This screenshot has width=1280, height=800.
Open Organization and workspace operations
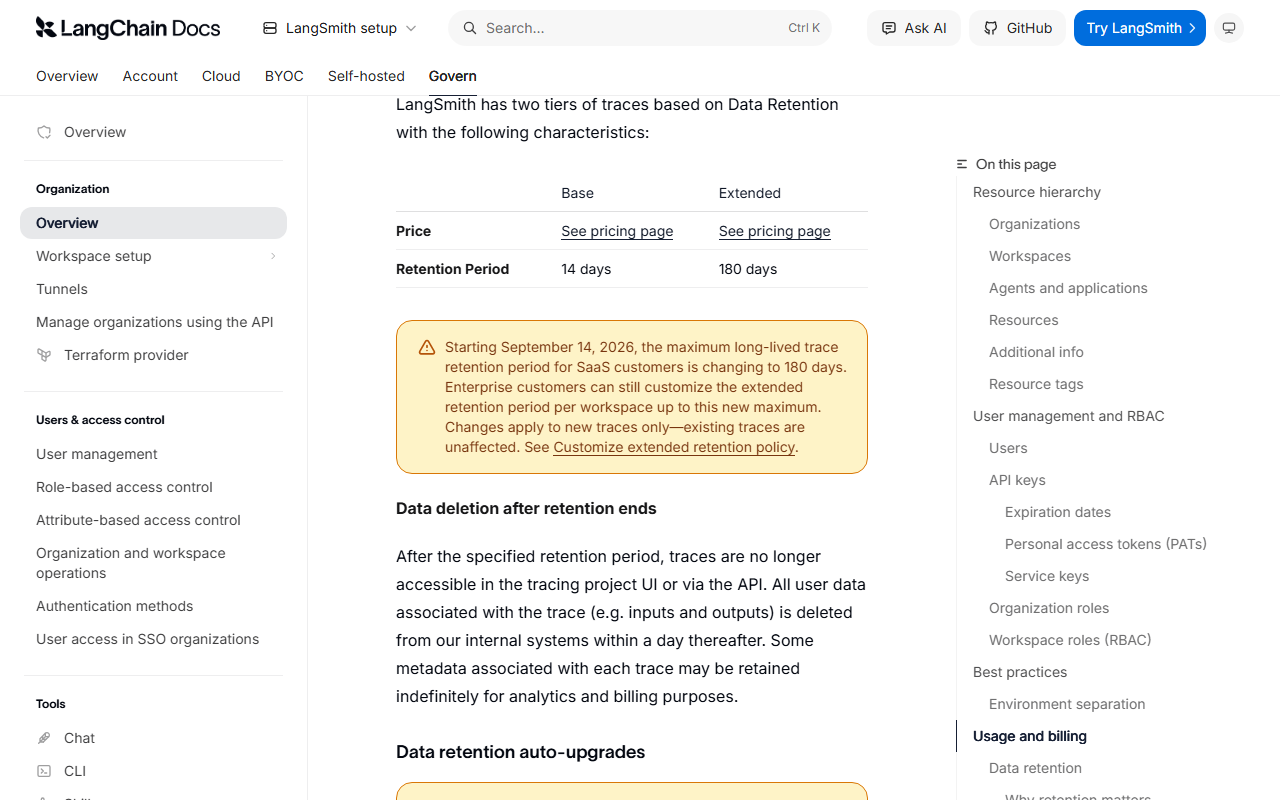(x=153, y=563)
